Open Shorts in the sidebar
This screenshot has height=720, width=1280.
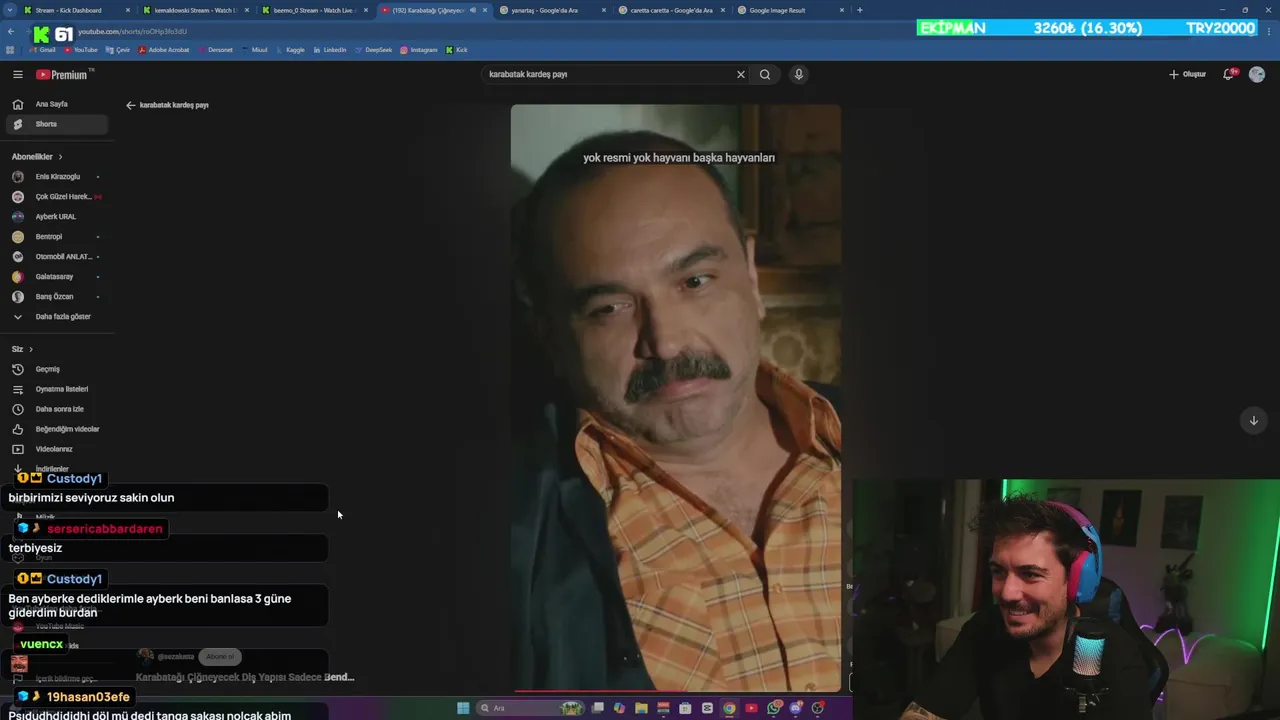point(56,124)
